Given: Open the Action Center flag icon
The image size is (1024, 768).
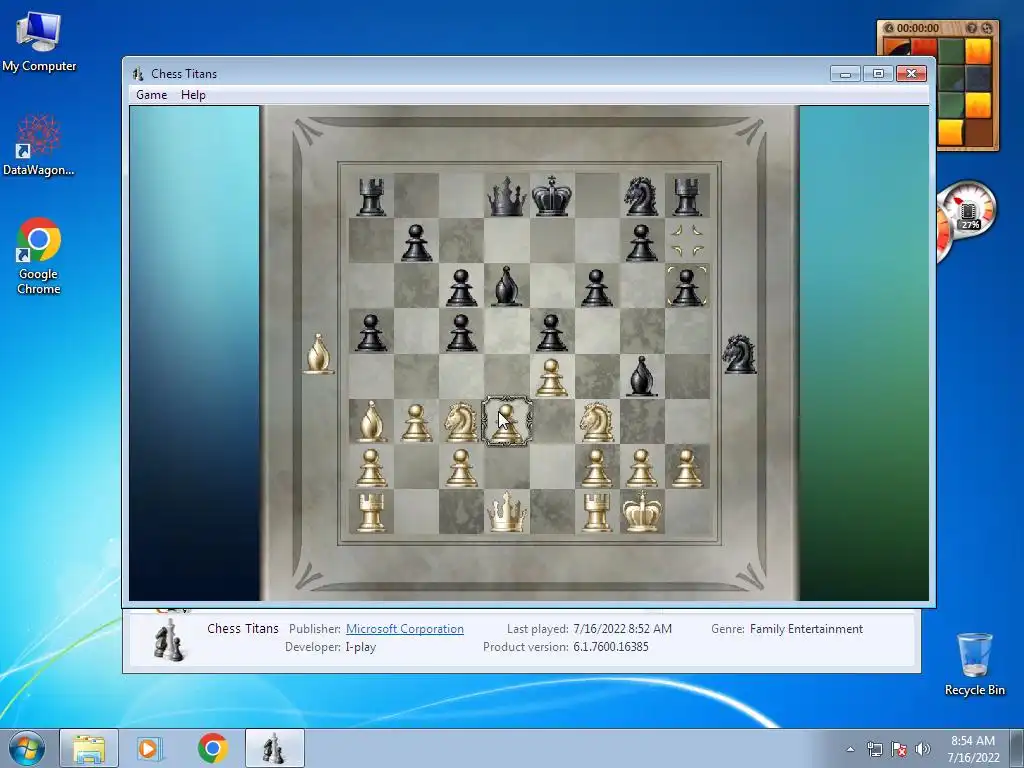Looking at the screenshot, I should coord(899,749).
